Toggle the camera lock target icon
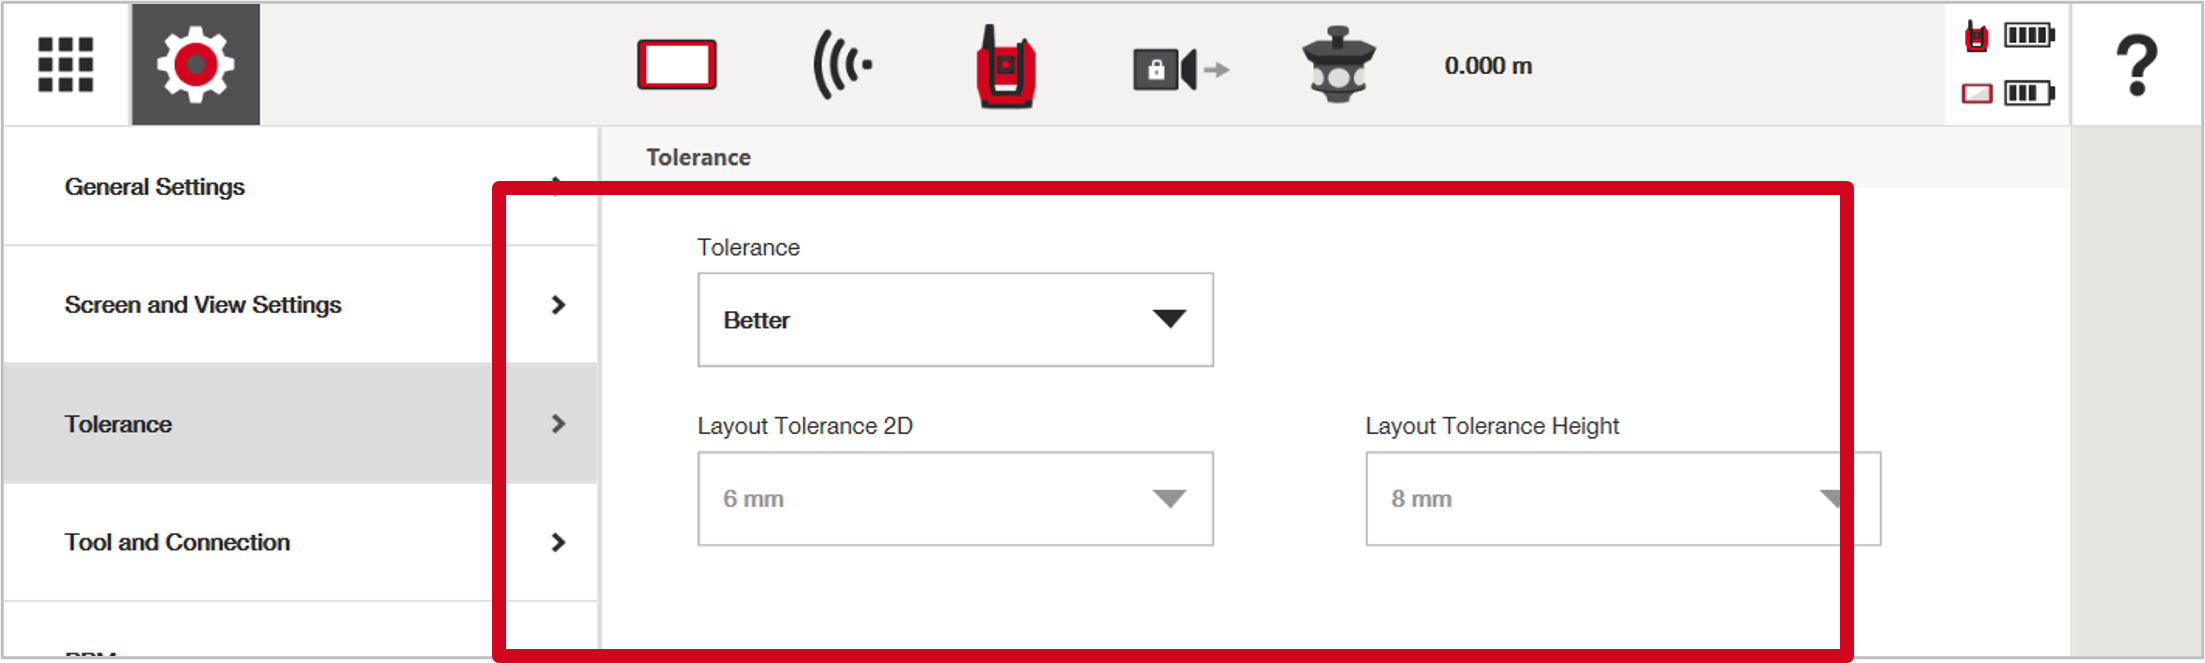This screenshot has height=663, width=2205. click(1180, 69)
